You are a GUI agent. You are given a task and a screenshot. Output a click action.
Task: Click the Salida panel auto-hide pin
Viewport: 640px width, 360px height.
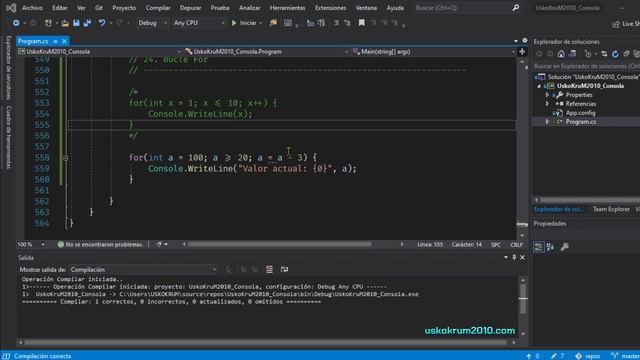(x=514, y=258)
